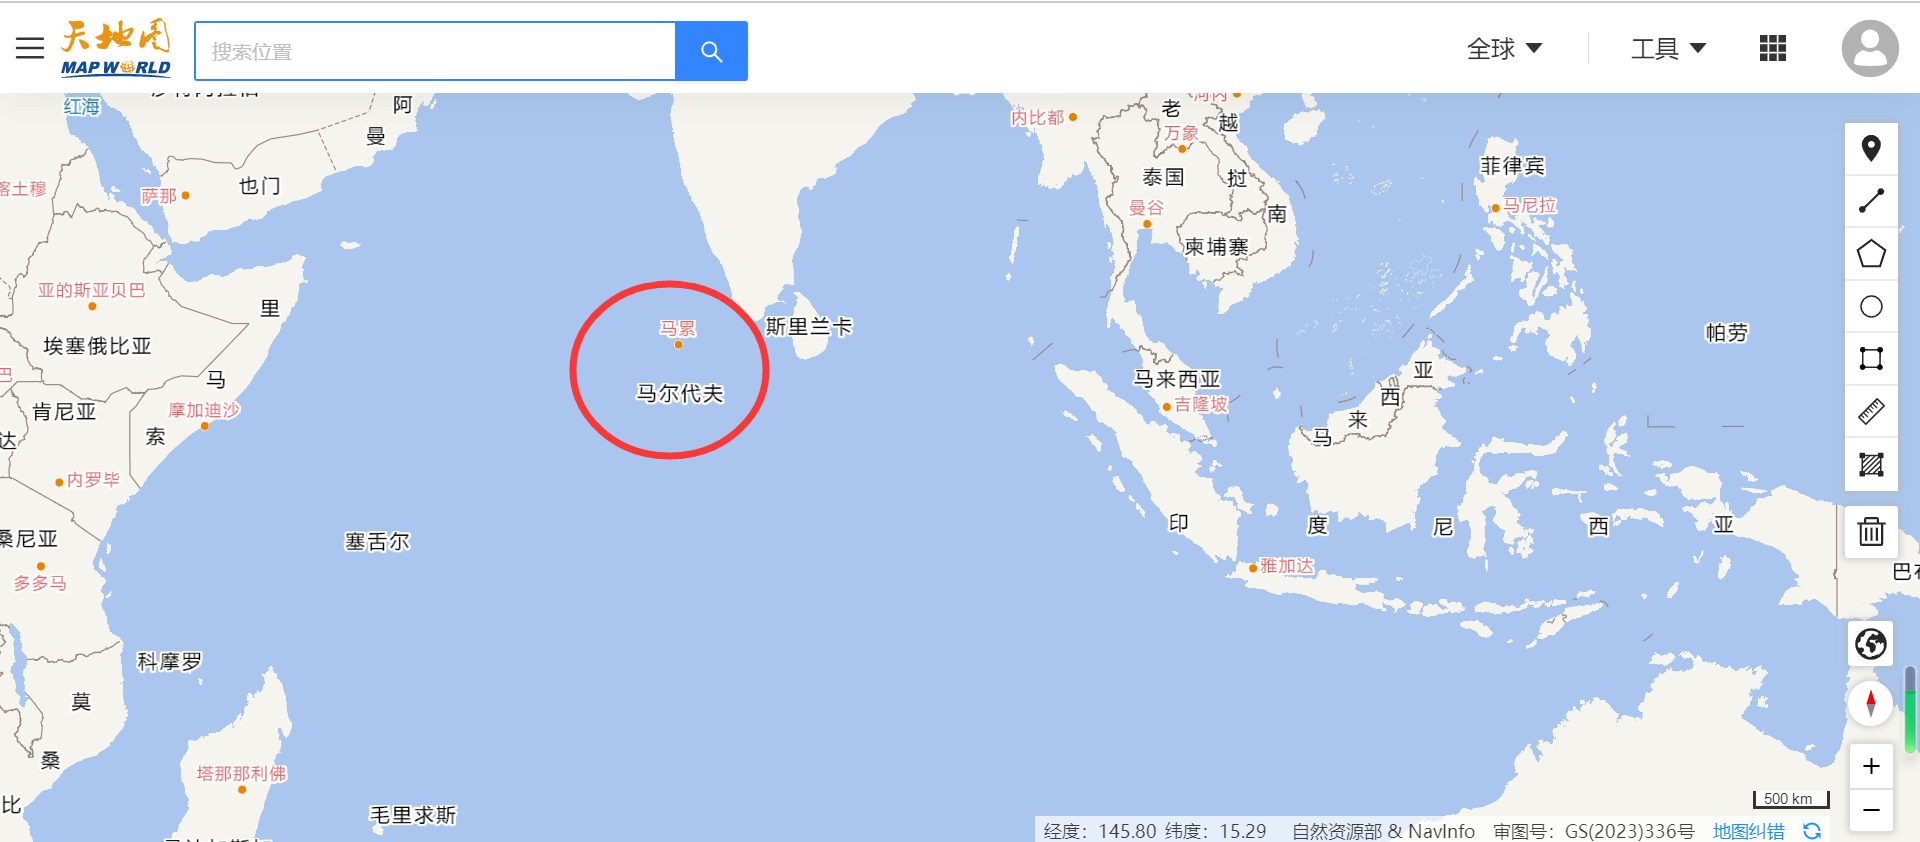The image size is (1920, 842).
Task: Click the 雅加达 city label
Action: pyautogui.click(x=1286, y=566)
